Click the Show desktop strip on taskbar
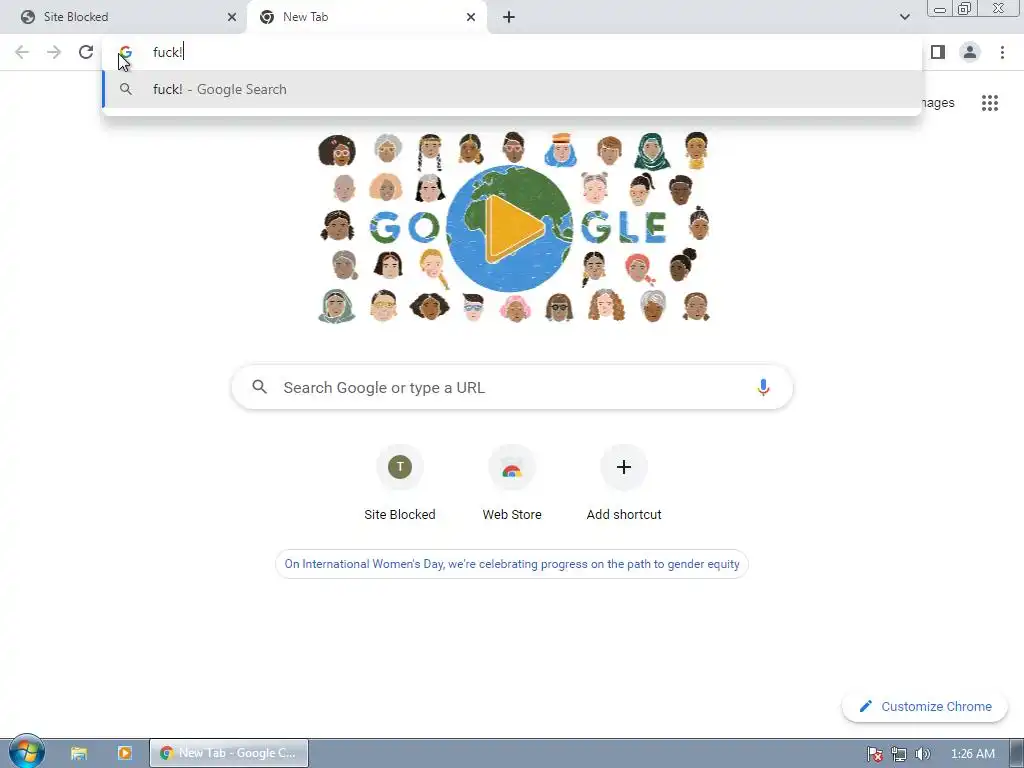This screenshot has height=768, width=1024. coord(1017,753)
